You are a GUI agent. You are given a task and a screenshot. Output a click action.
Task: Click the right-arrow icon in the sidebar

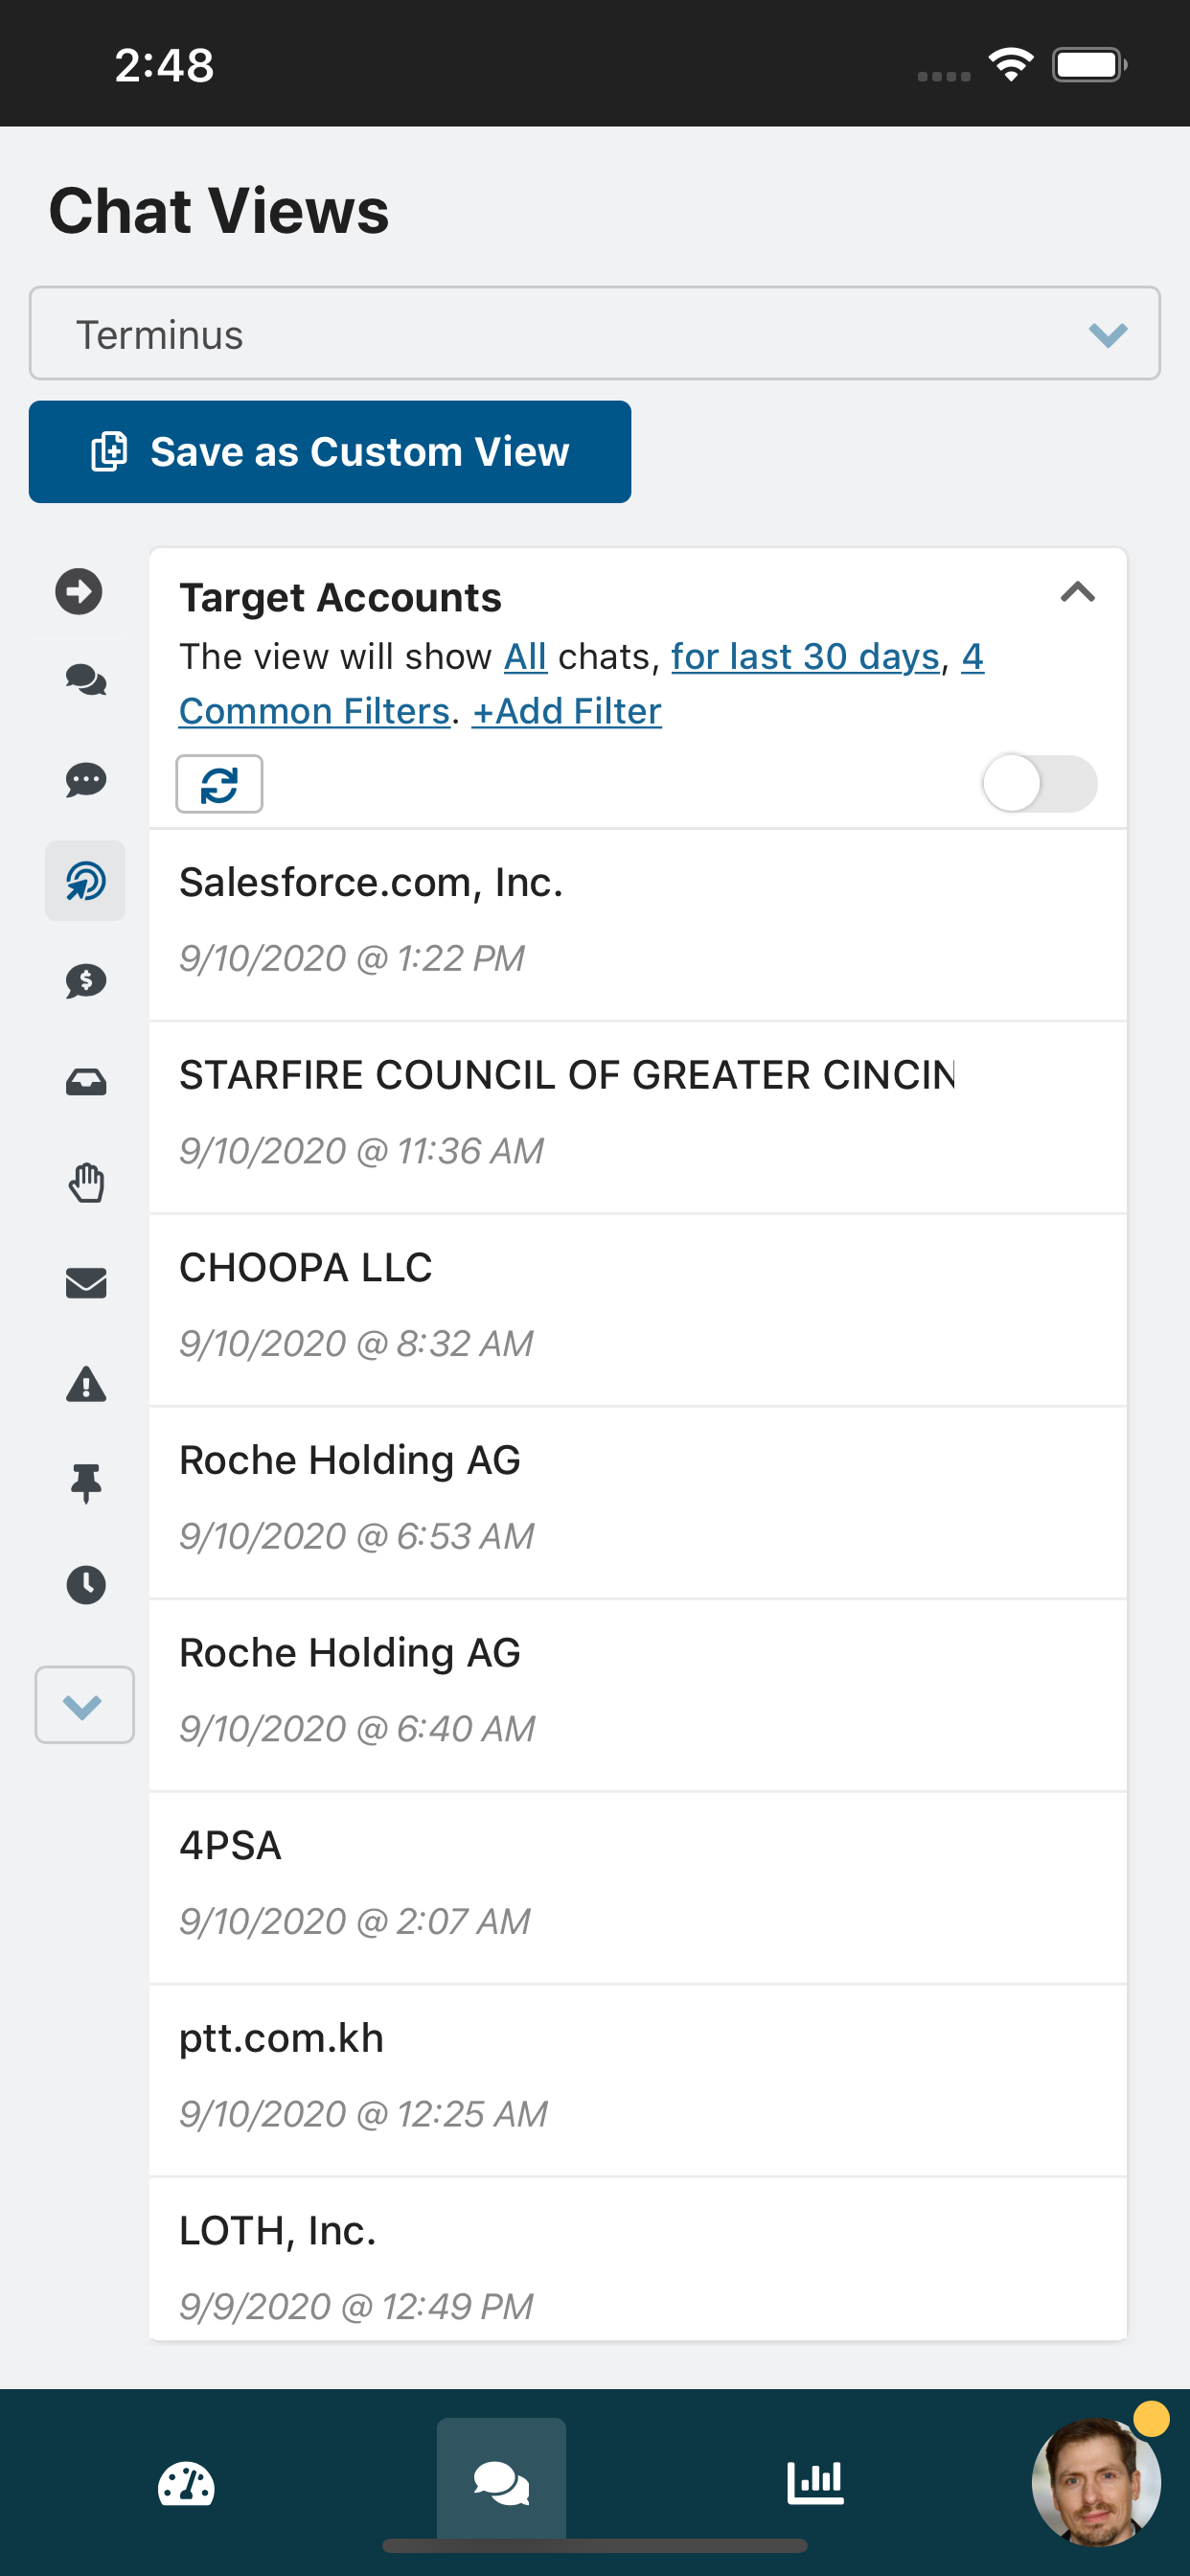(x=78, y=591)
